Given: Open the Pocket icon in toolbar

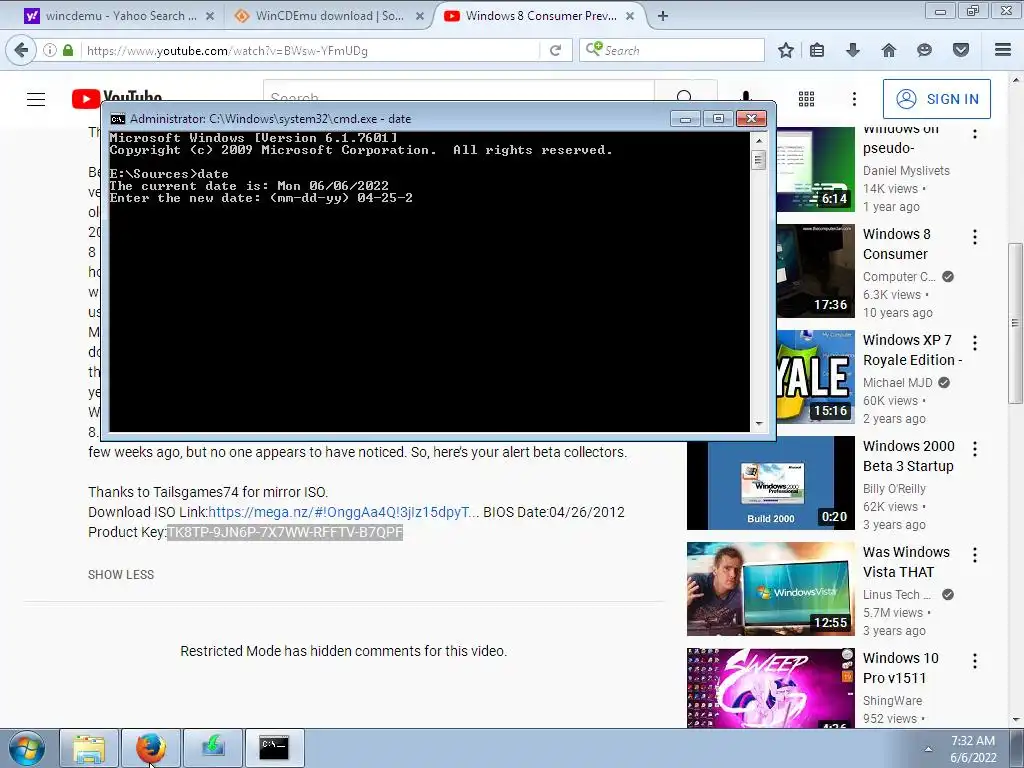Looking at the screenshot, I should [x=961, y=50].
